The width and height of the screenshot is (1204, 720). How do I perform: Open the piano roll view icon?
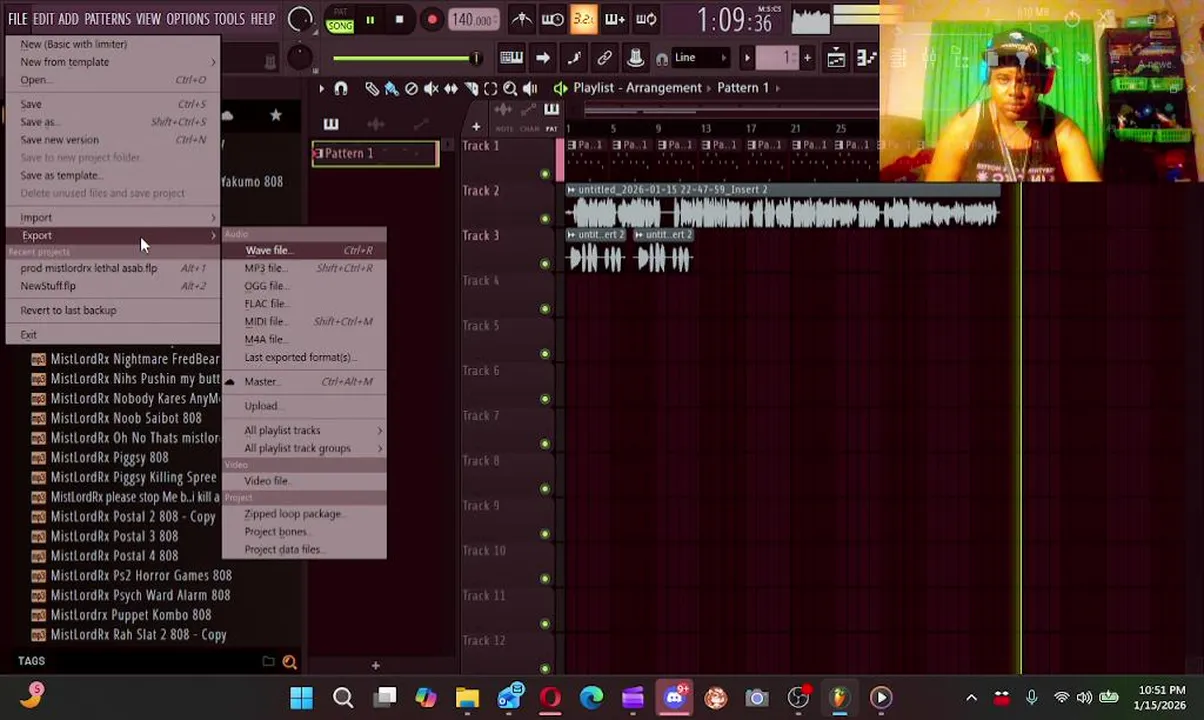click(x=866, y=57)
